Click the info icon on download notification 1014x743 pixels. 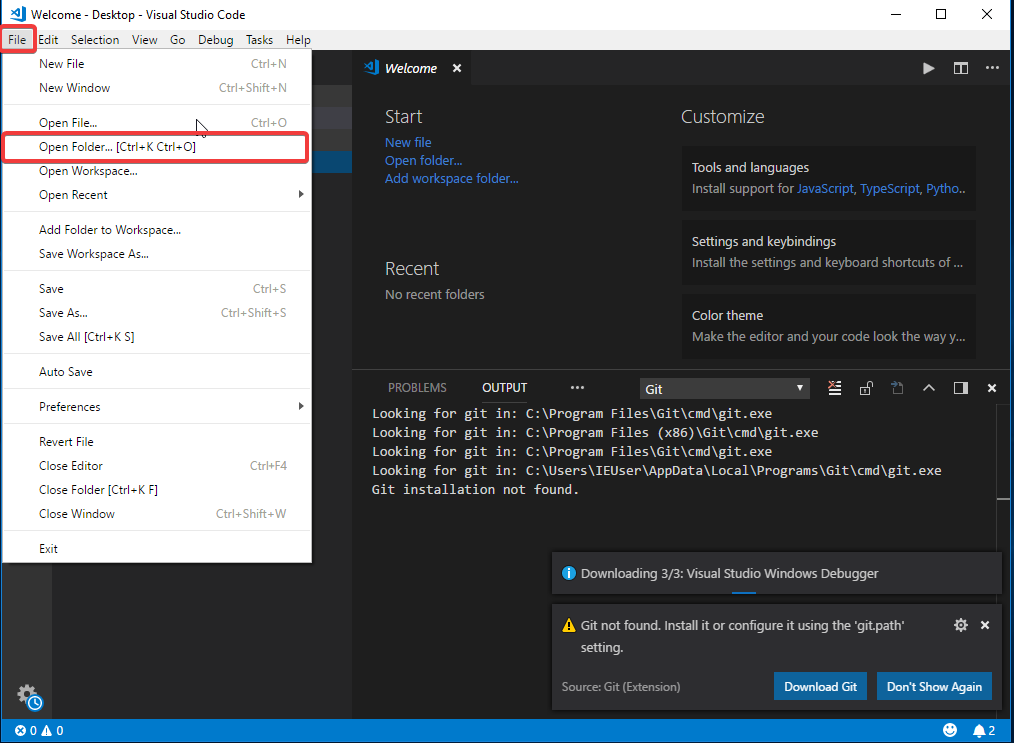[568, 573]
